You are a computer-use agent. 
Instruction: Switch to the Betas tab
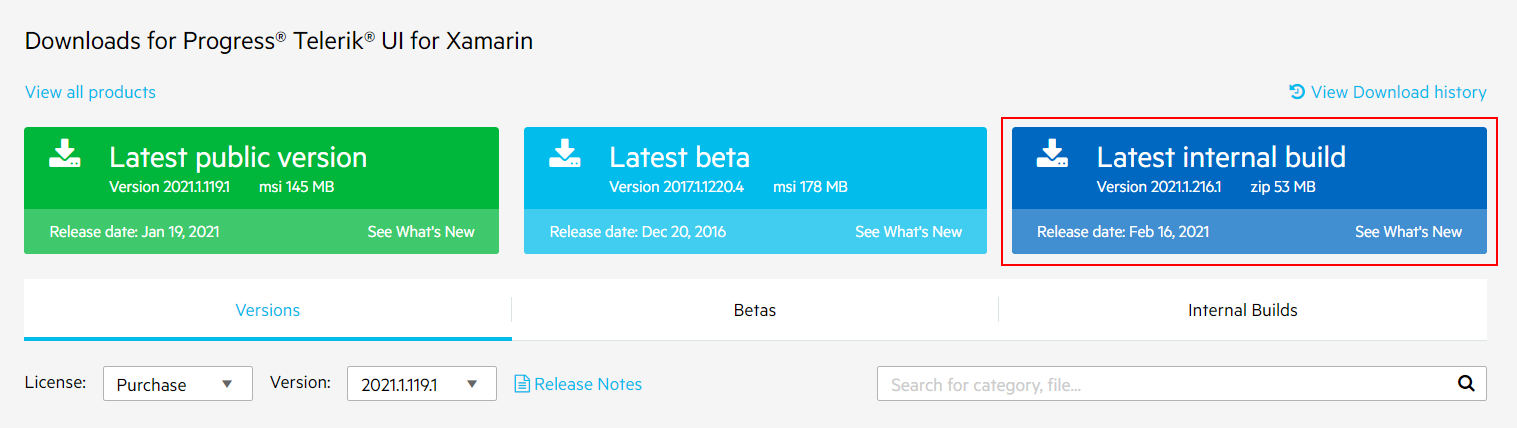point(755,310)
